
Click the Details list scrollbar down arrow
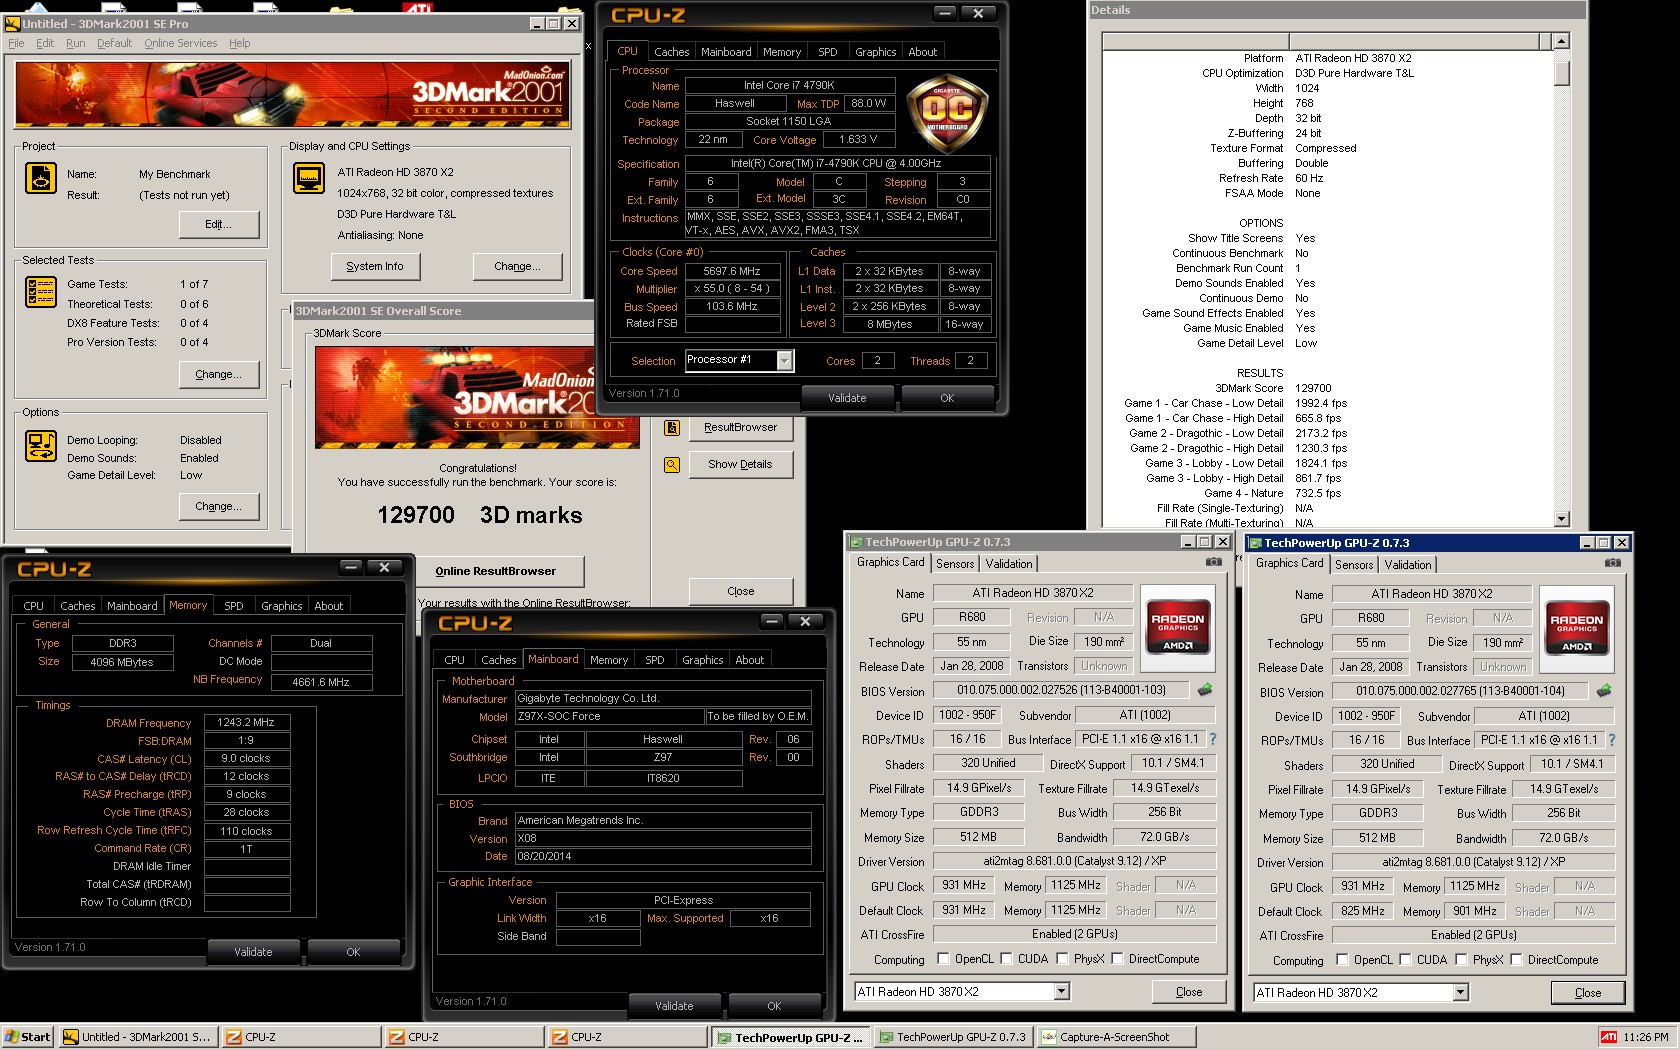point(1562,519)
